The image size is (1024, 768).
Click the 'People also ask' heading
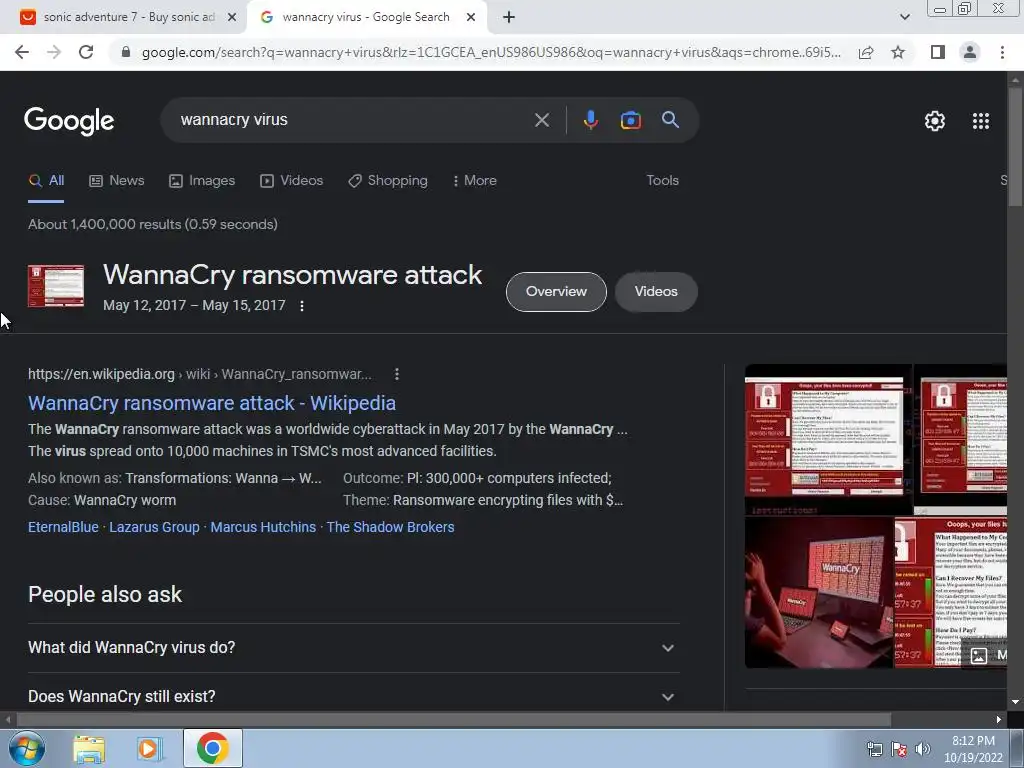[105, 594]
